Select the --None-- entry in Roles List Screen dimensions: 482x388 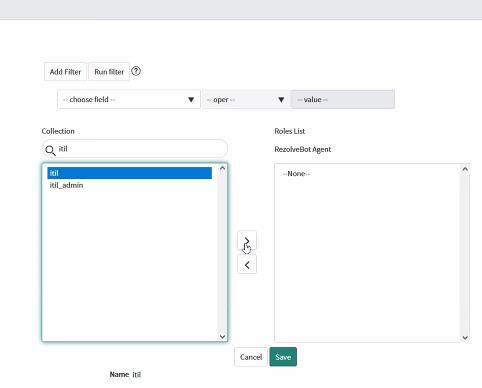tap(296, 174)
